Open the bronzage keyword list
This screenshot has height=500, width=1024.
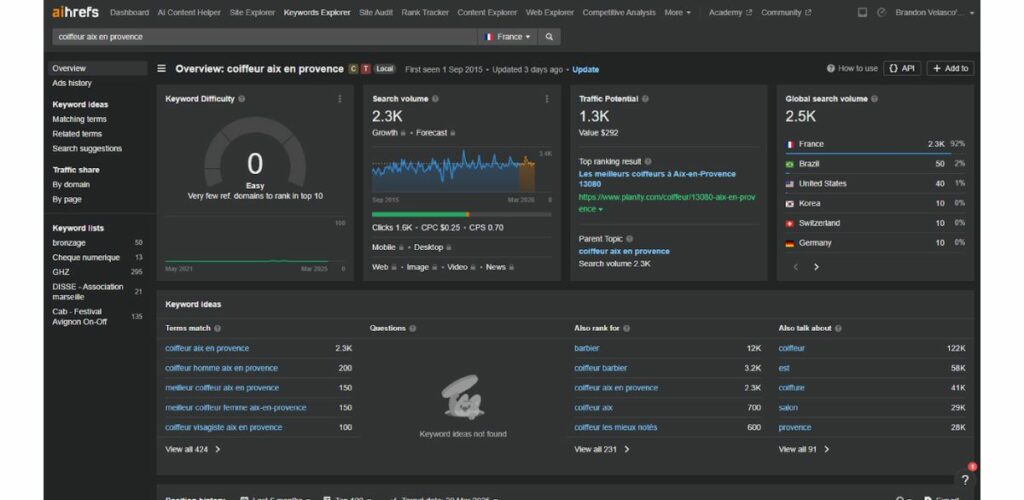tap(69, 243)
